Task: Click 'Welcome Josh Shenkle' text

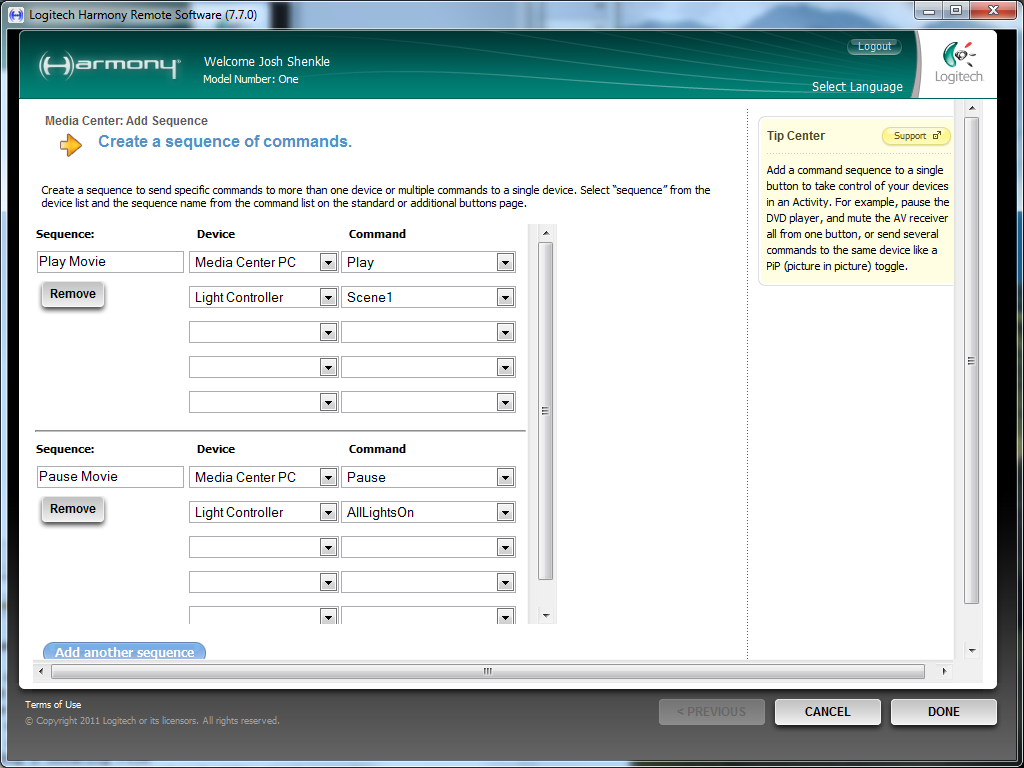Action: click(x=266, y=61)
